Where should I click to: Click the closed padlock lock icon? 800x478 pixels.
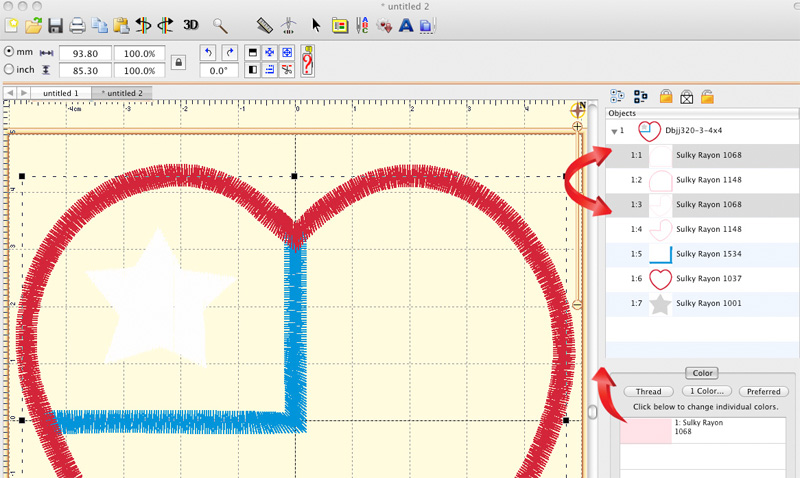tap(666, 96)
